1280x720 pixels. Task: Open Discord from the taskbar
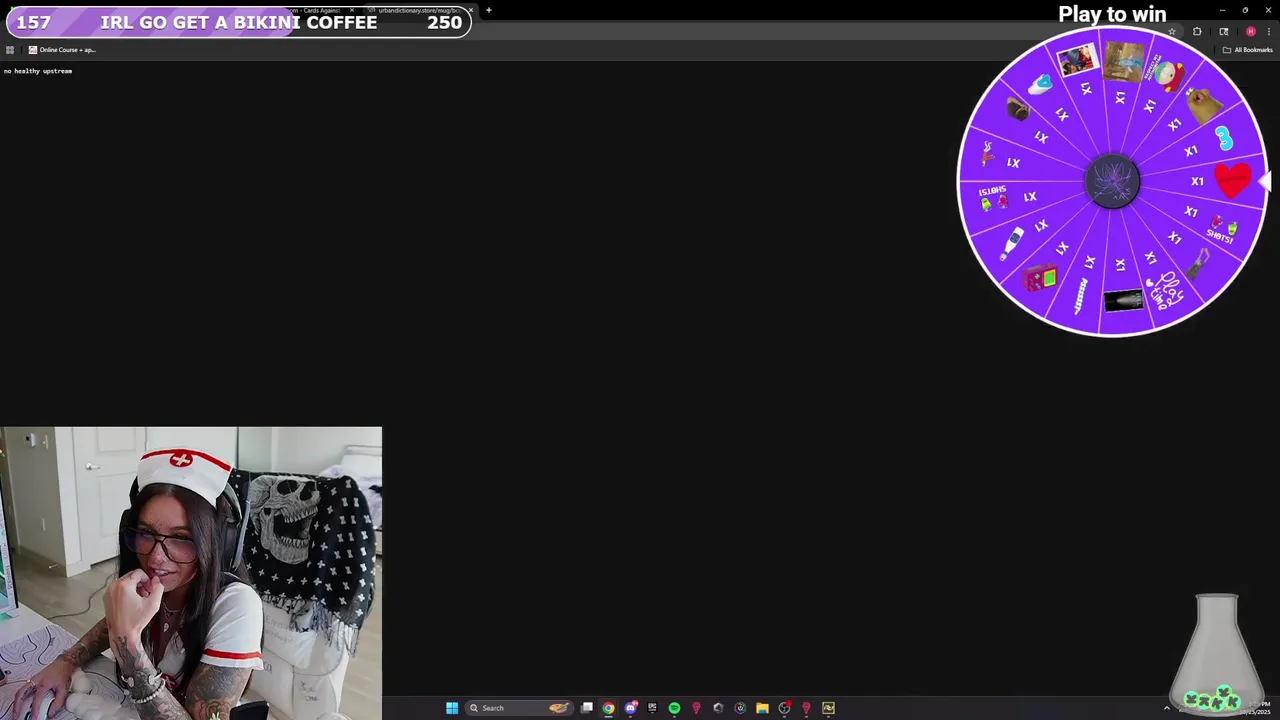tap(631, 708)
